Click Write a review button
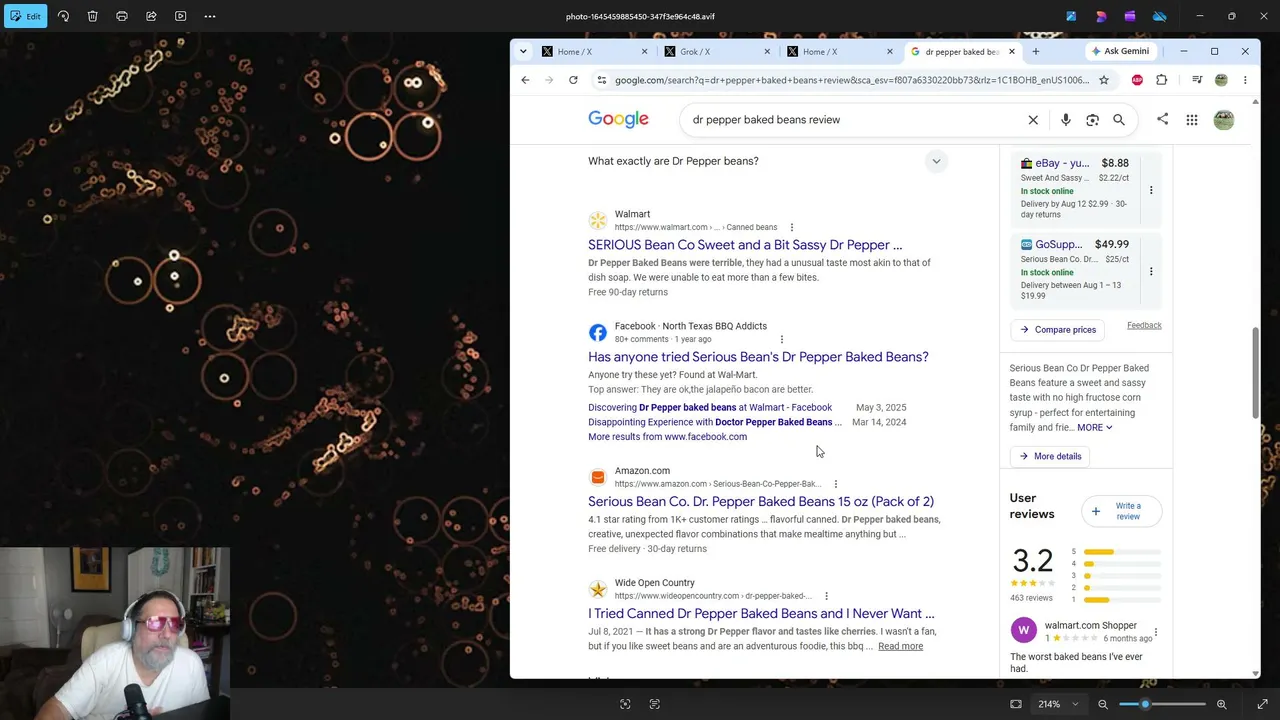The image size is (1280, 720). 1120,511
